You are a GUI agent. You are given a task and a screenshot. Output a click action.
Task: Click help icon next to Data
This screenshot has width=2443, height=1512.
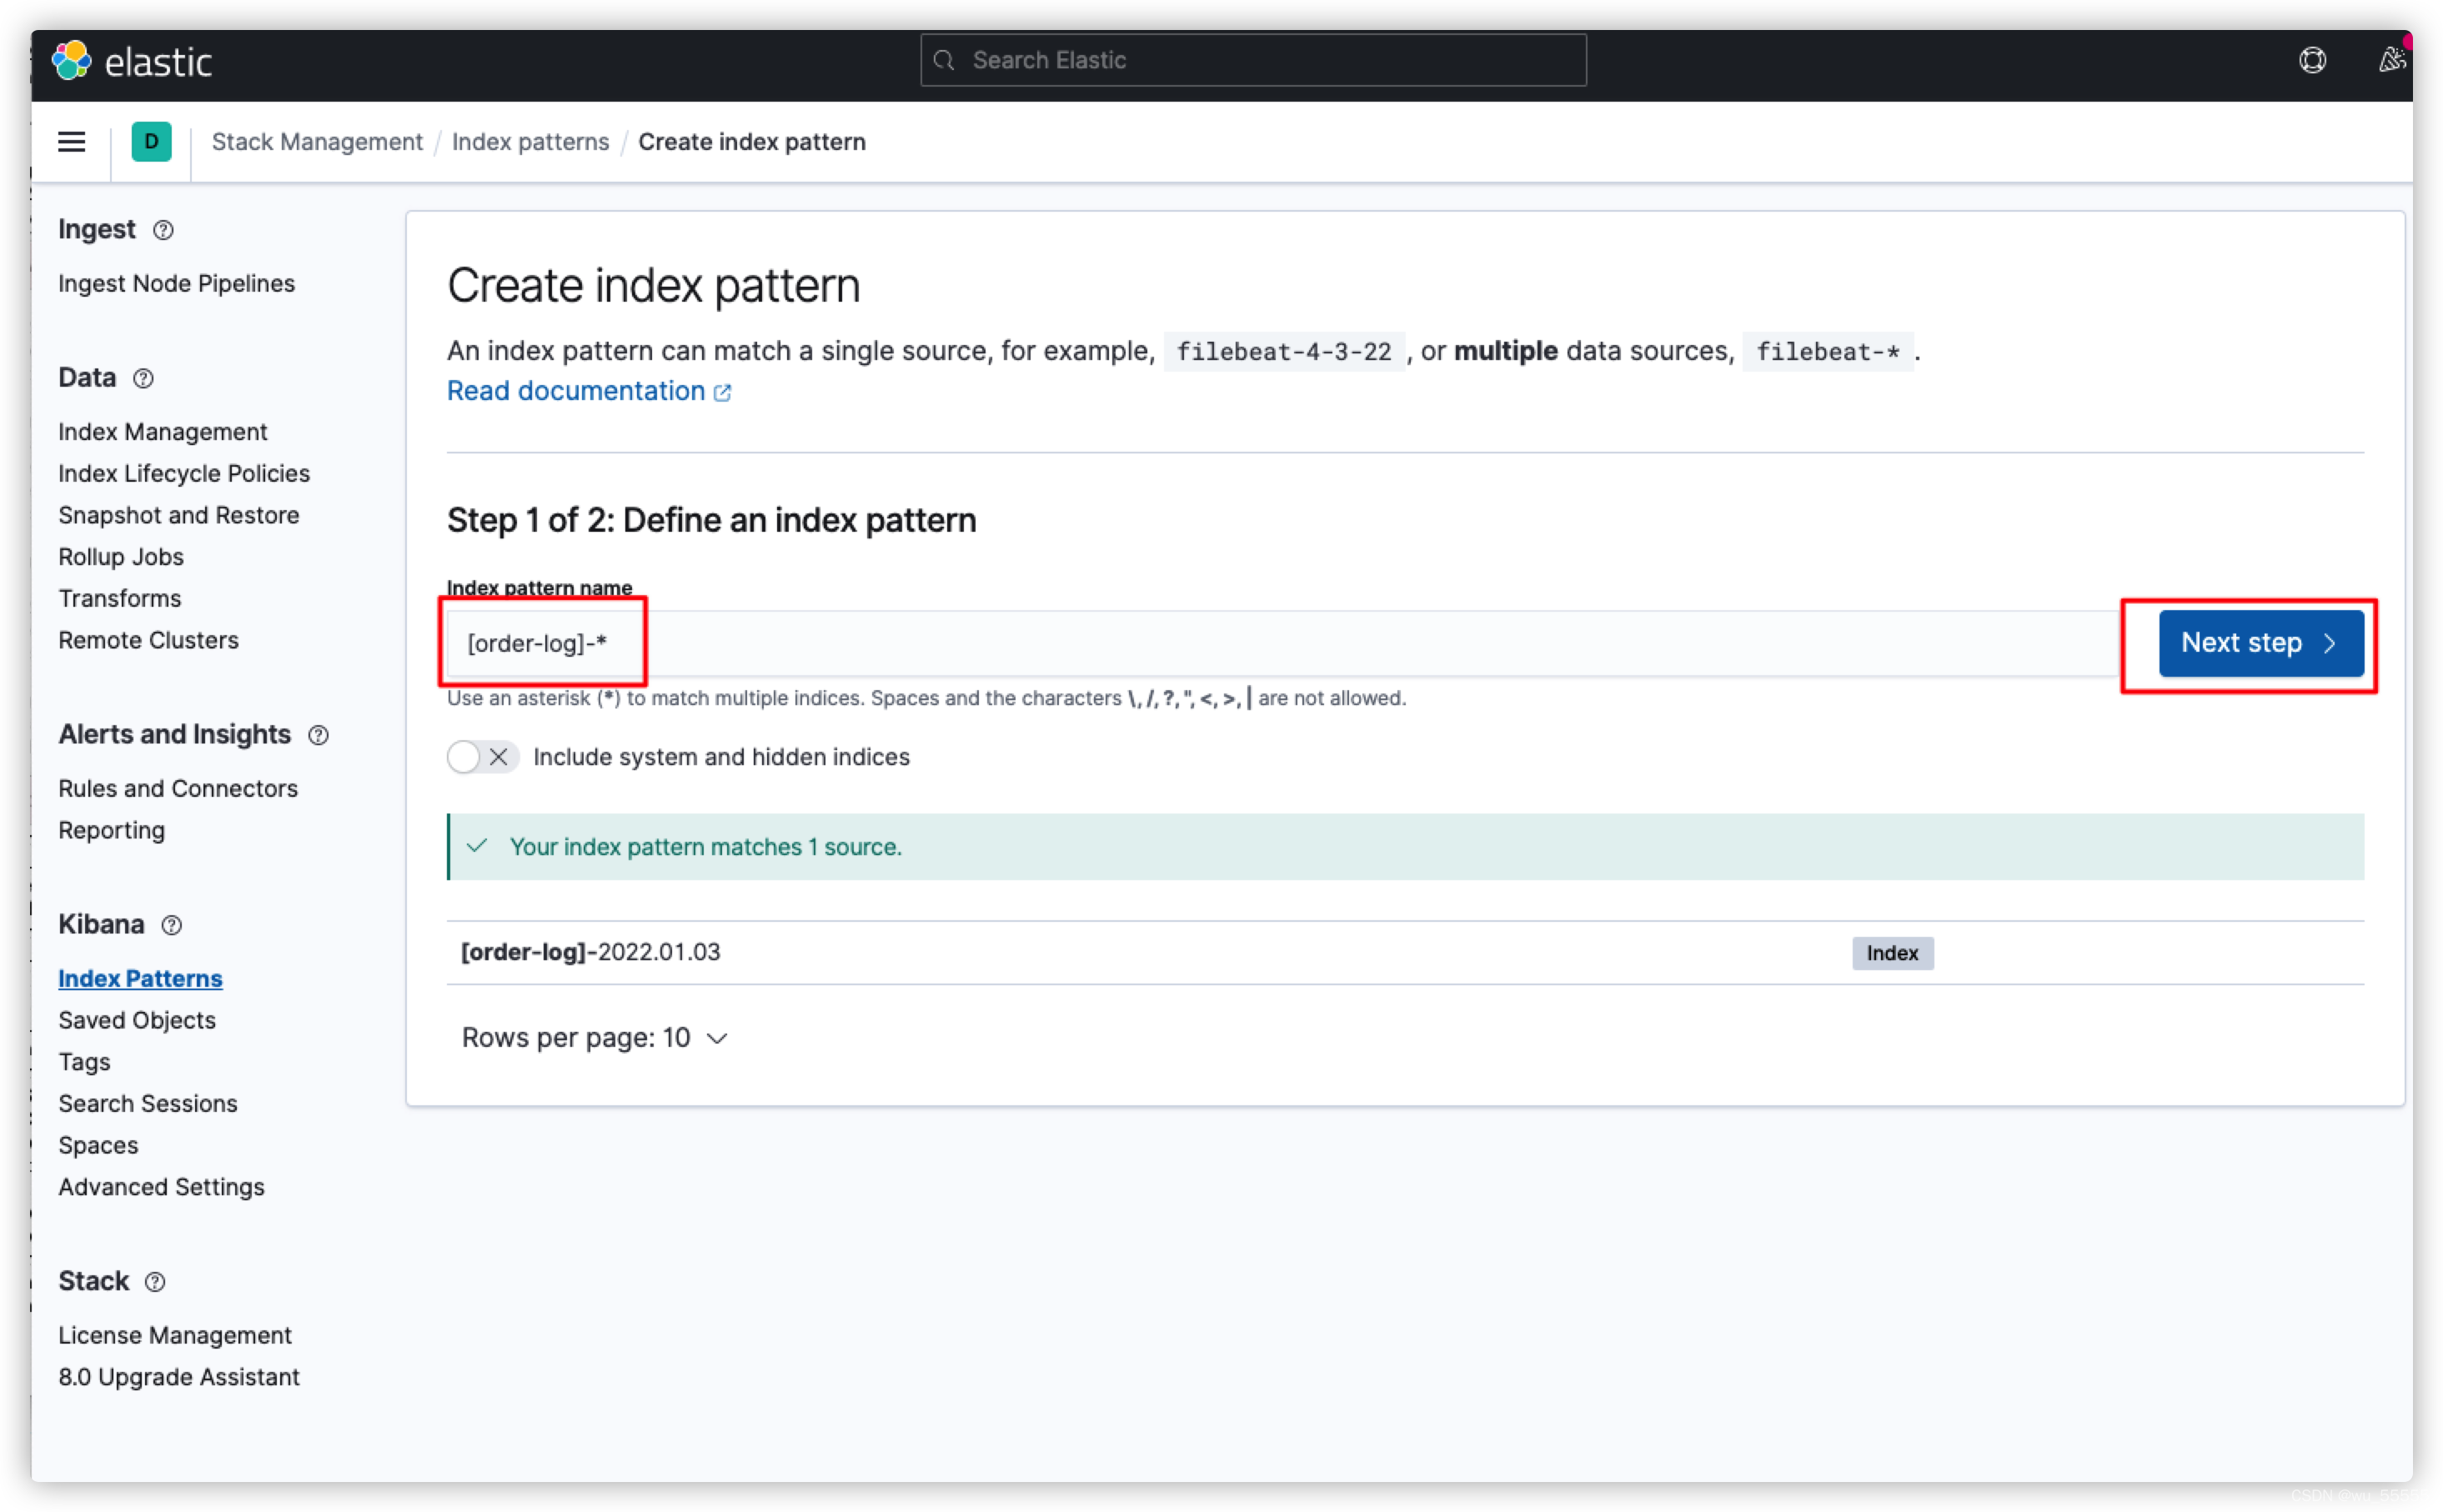click(143, 378)
